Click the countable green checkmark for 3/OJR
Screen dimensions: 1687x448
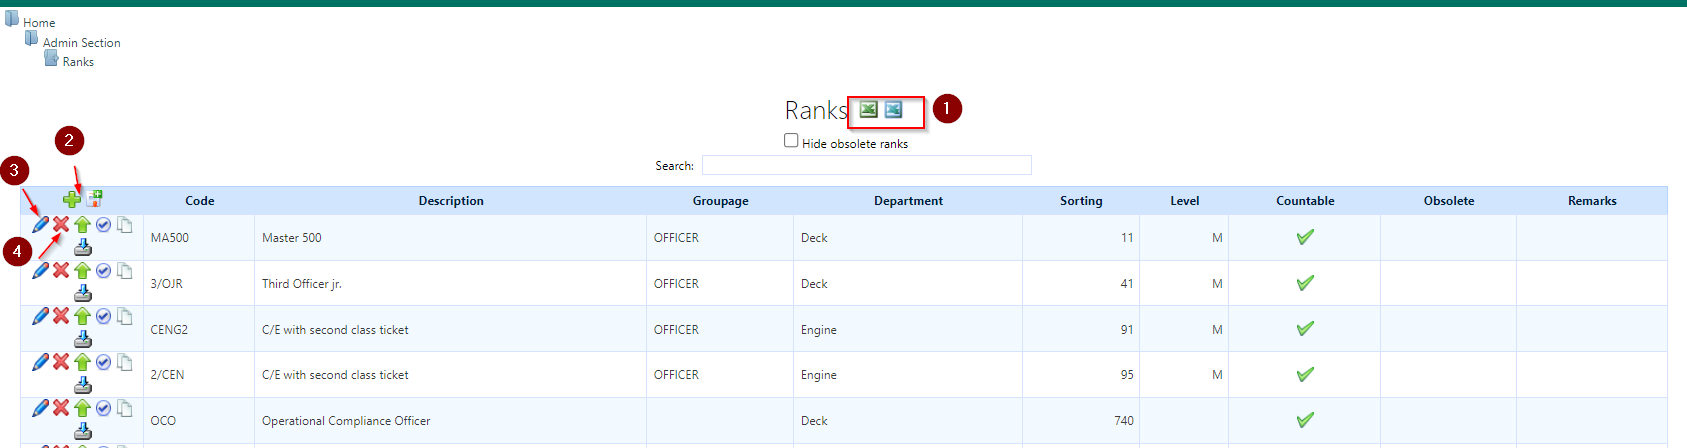click(x=1305, y=283)
